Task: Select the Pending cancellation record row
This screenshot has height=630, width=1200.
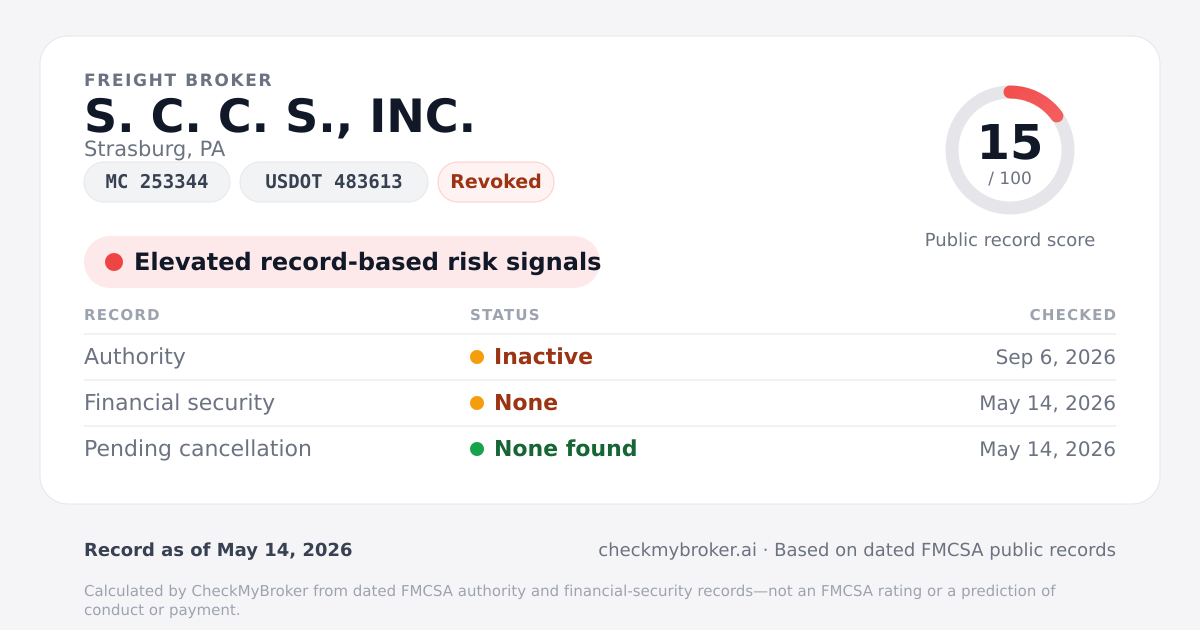Action: point(600,449)
